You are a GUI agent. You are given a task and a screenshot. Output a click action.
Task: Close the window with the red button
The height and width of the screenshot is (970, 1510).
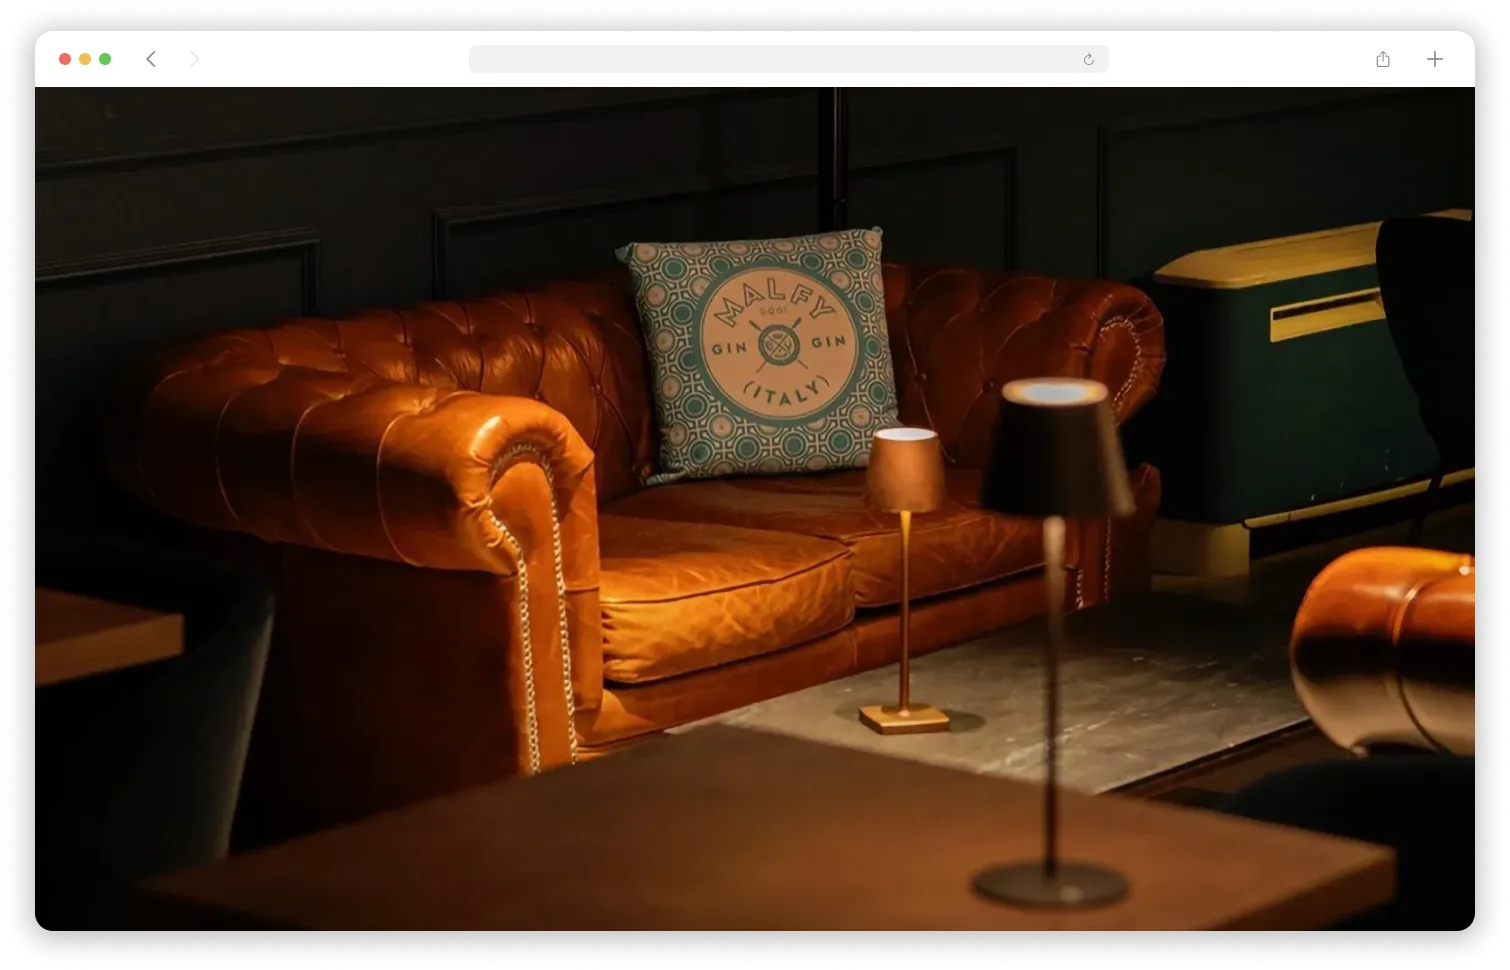click(65, 59)
